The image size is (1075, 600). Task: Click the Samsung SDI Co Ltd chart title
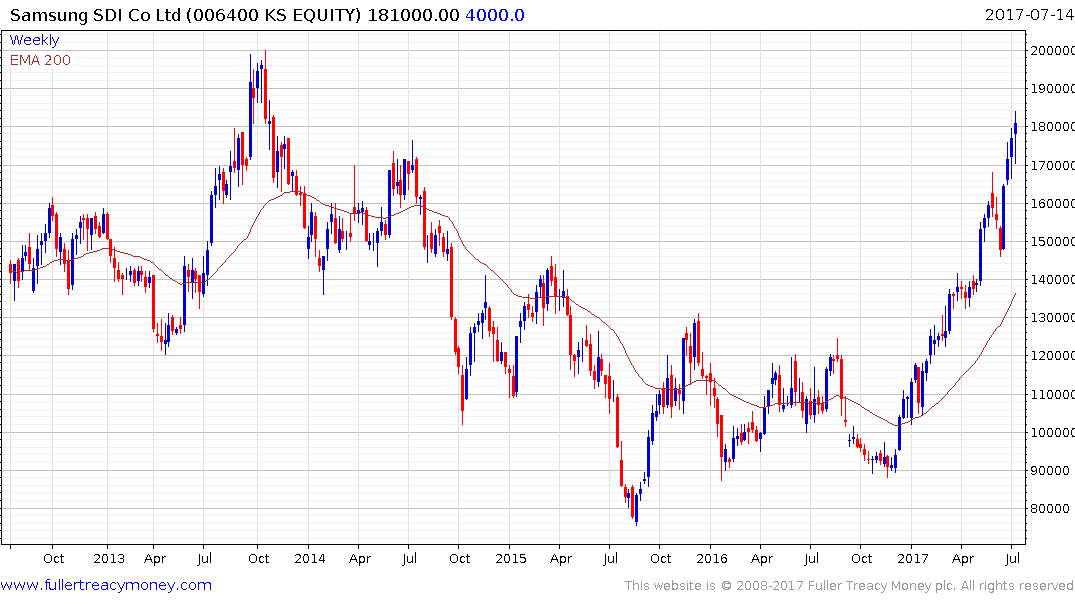point(185,14)
